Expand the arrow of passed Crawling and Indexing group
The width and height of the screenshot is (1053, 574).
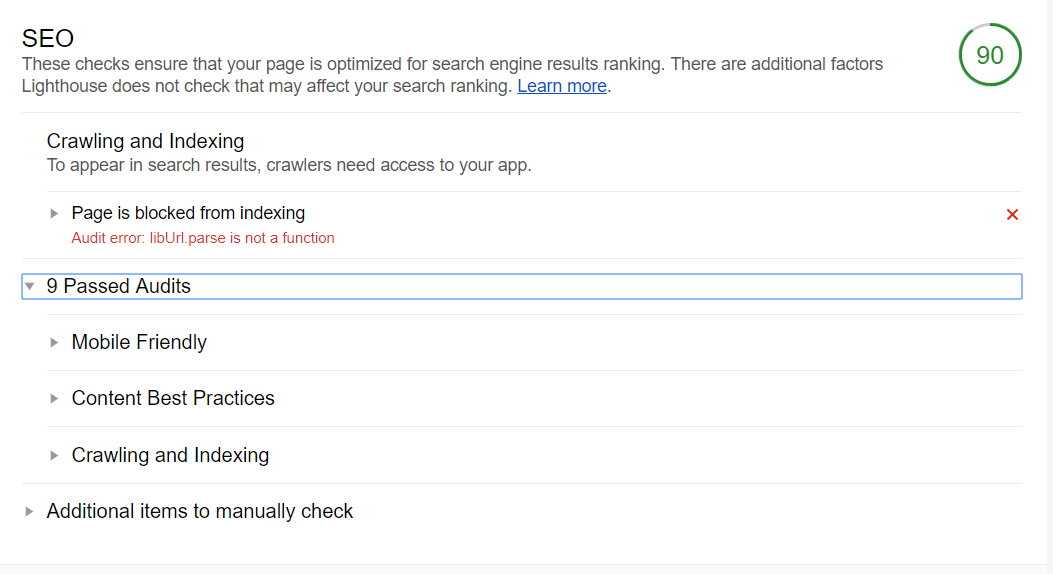pos(54,455)
